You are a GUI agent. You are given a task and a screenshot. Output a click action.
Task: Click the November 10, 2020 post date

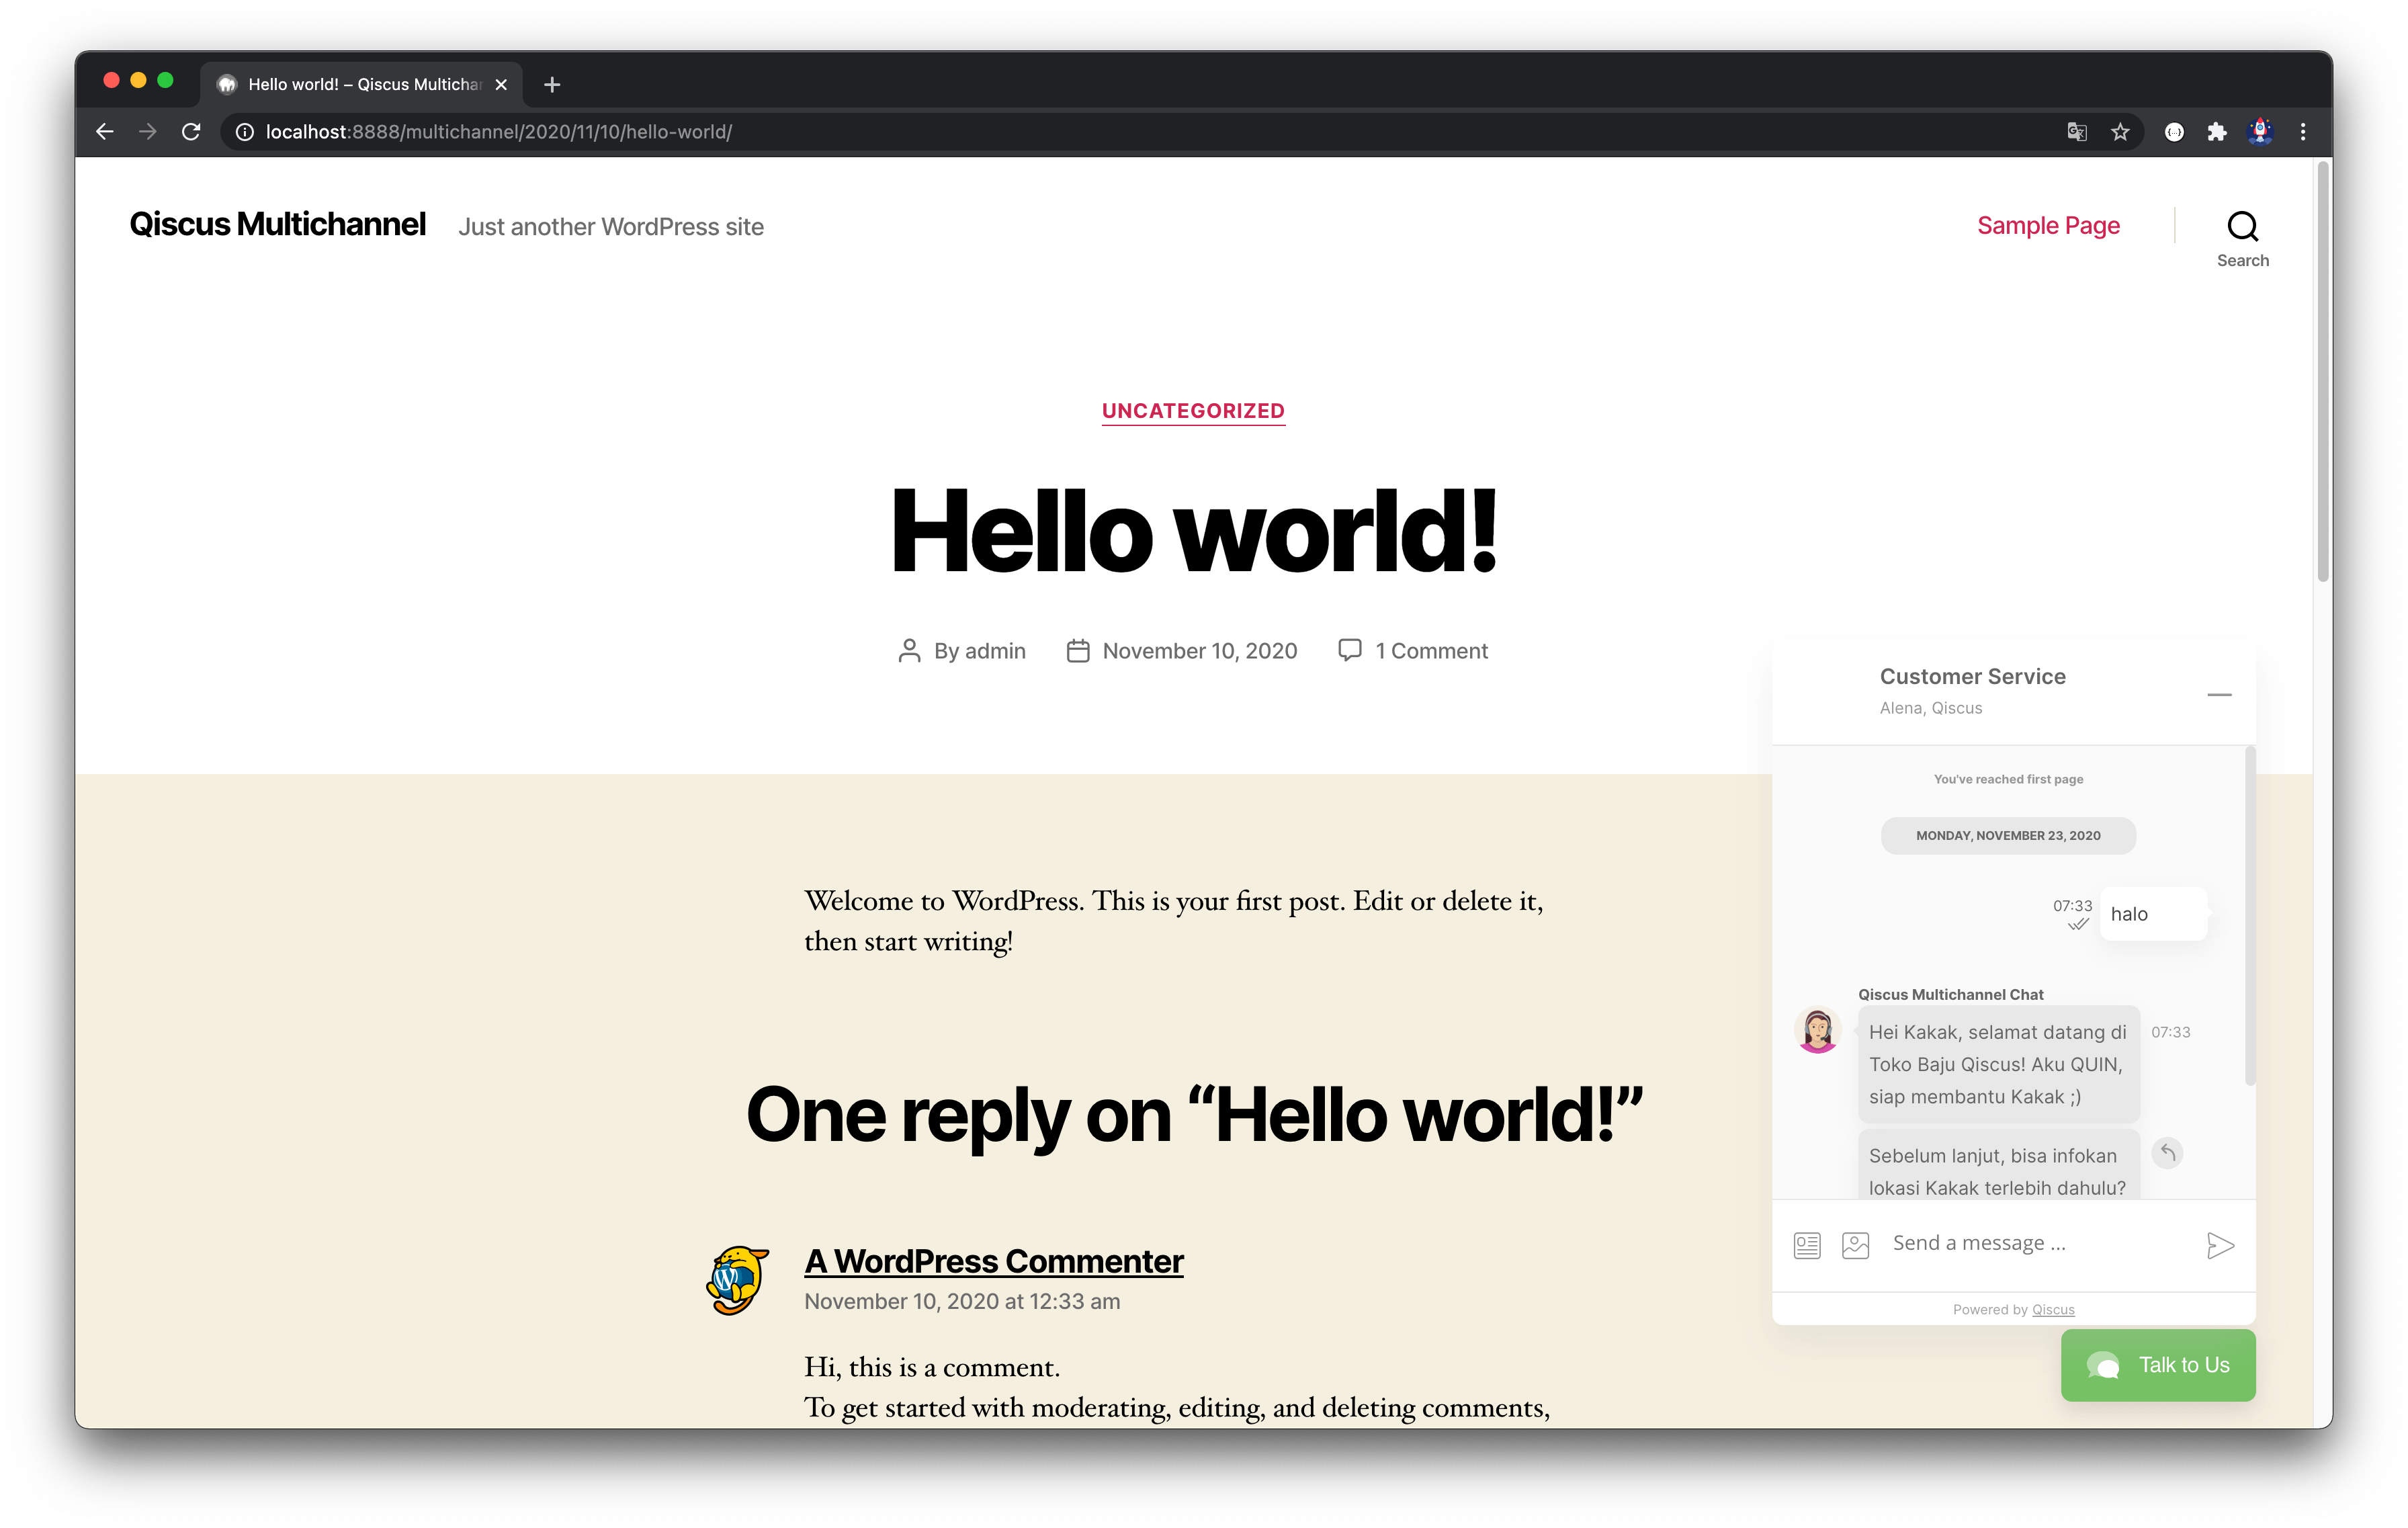coord(1200,651)
